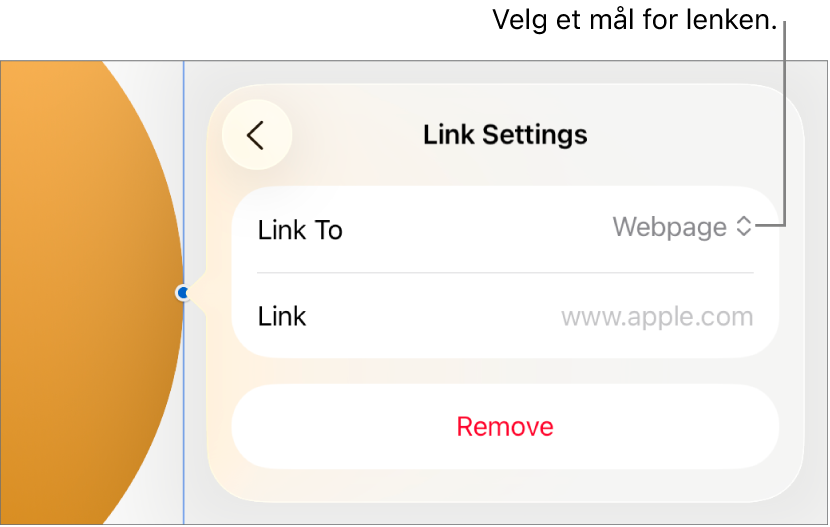Click the gray canvas below the popover
Viewport: 830px width, 527px height.
[x=503, y=513]
